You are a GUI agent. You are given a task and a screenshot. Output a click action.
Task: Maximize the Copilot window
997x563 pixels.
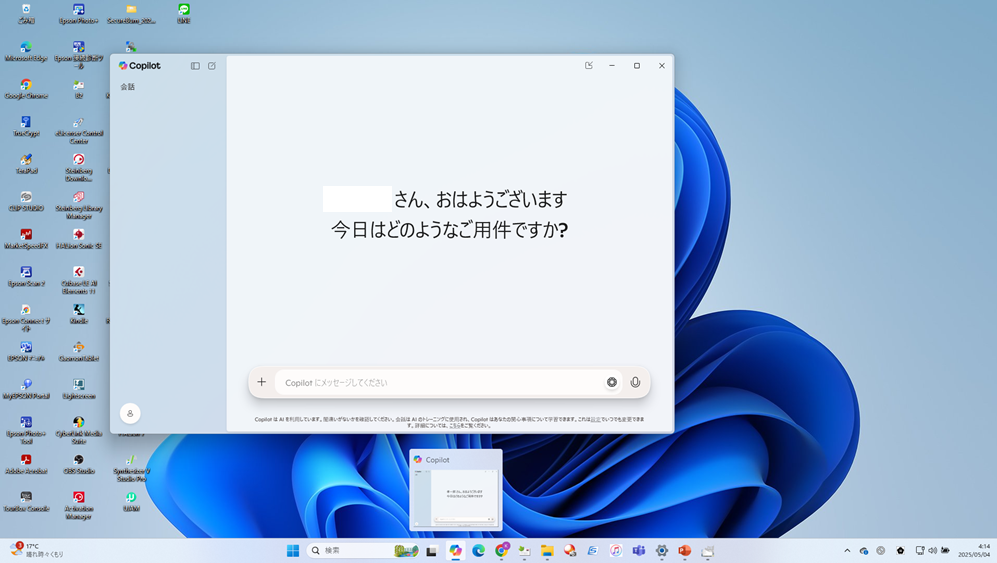(x=637, y=66)
